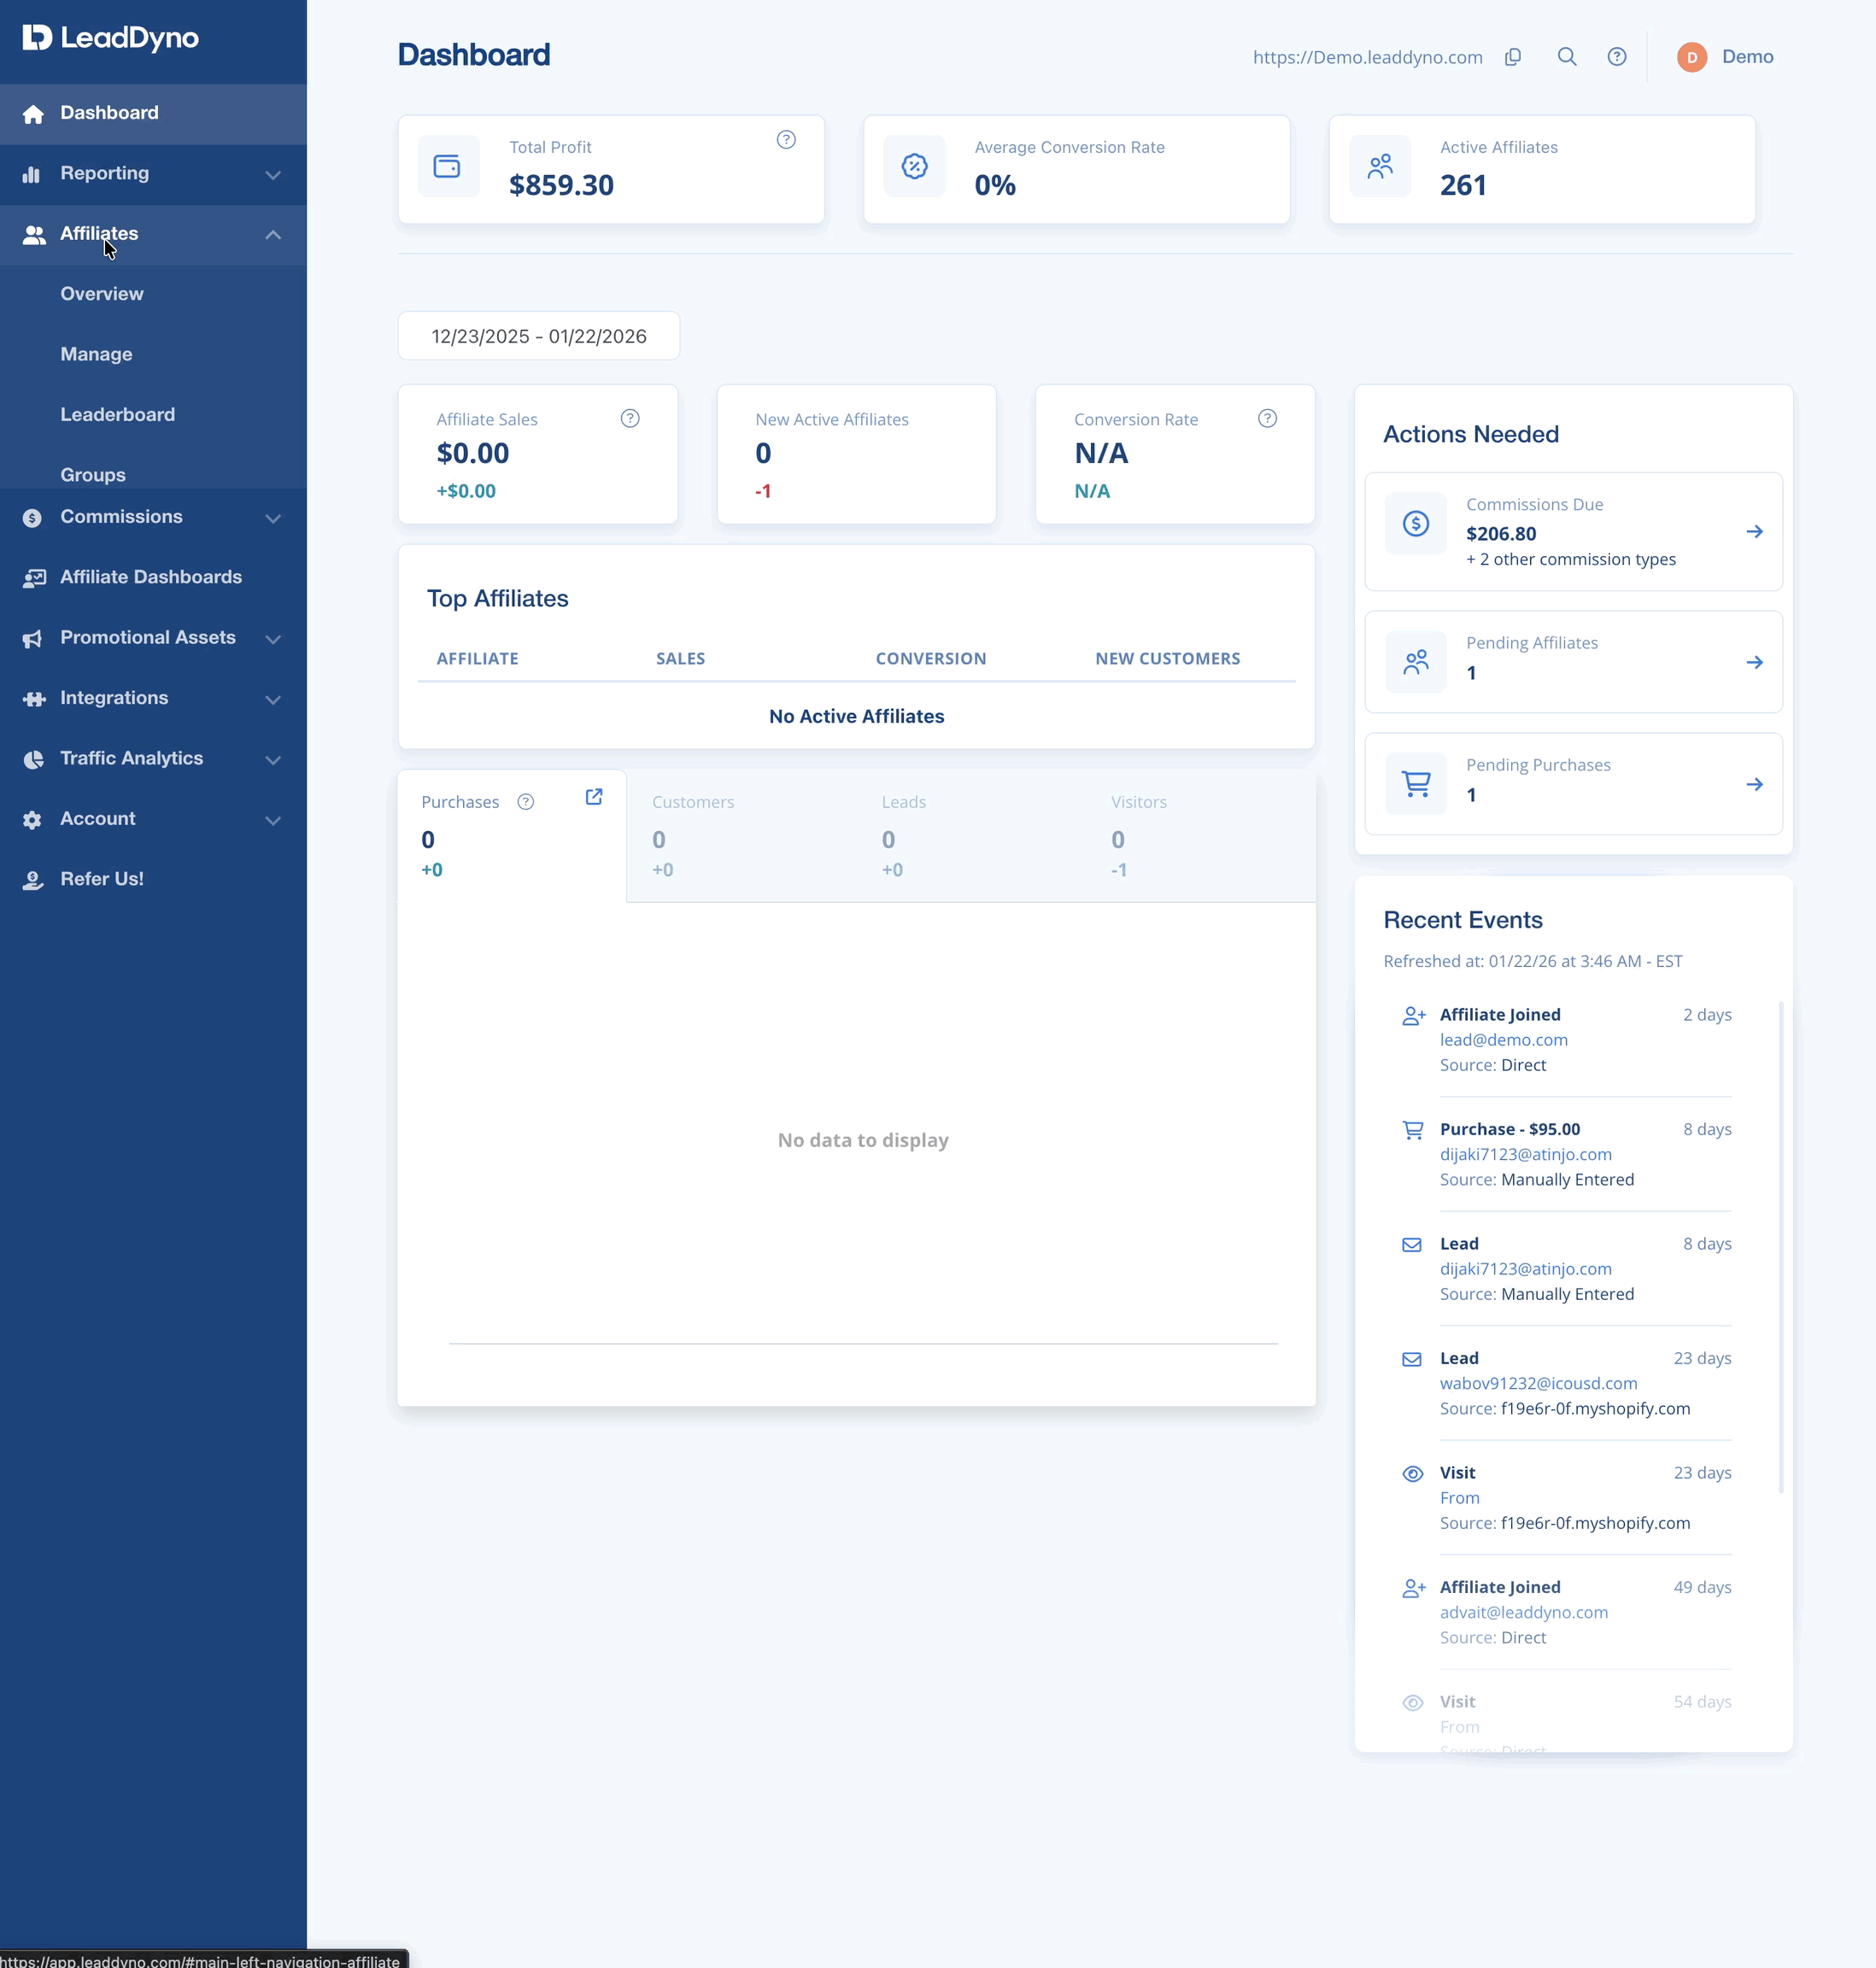
Task: Expand the Reporting menu chevron
Action: point(273,175)
